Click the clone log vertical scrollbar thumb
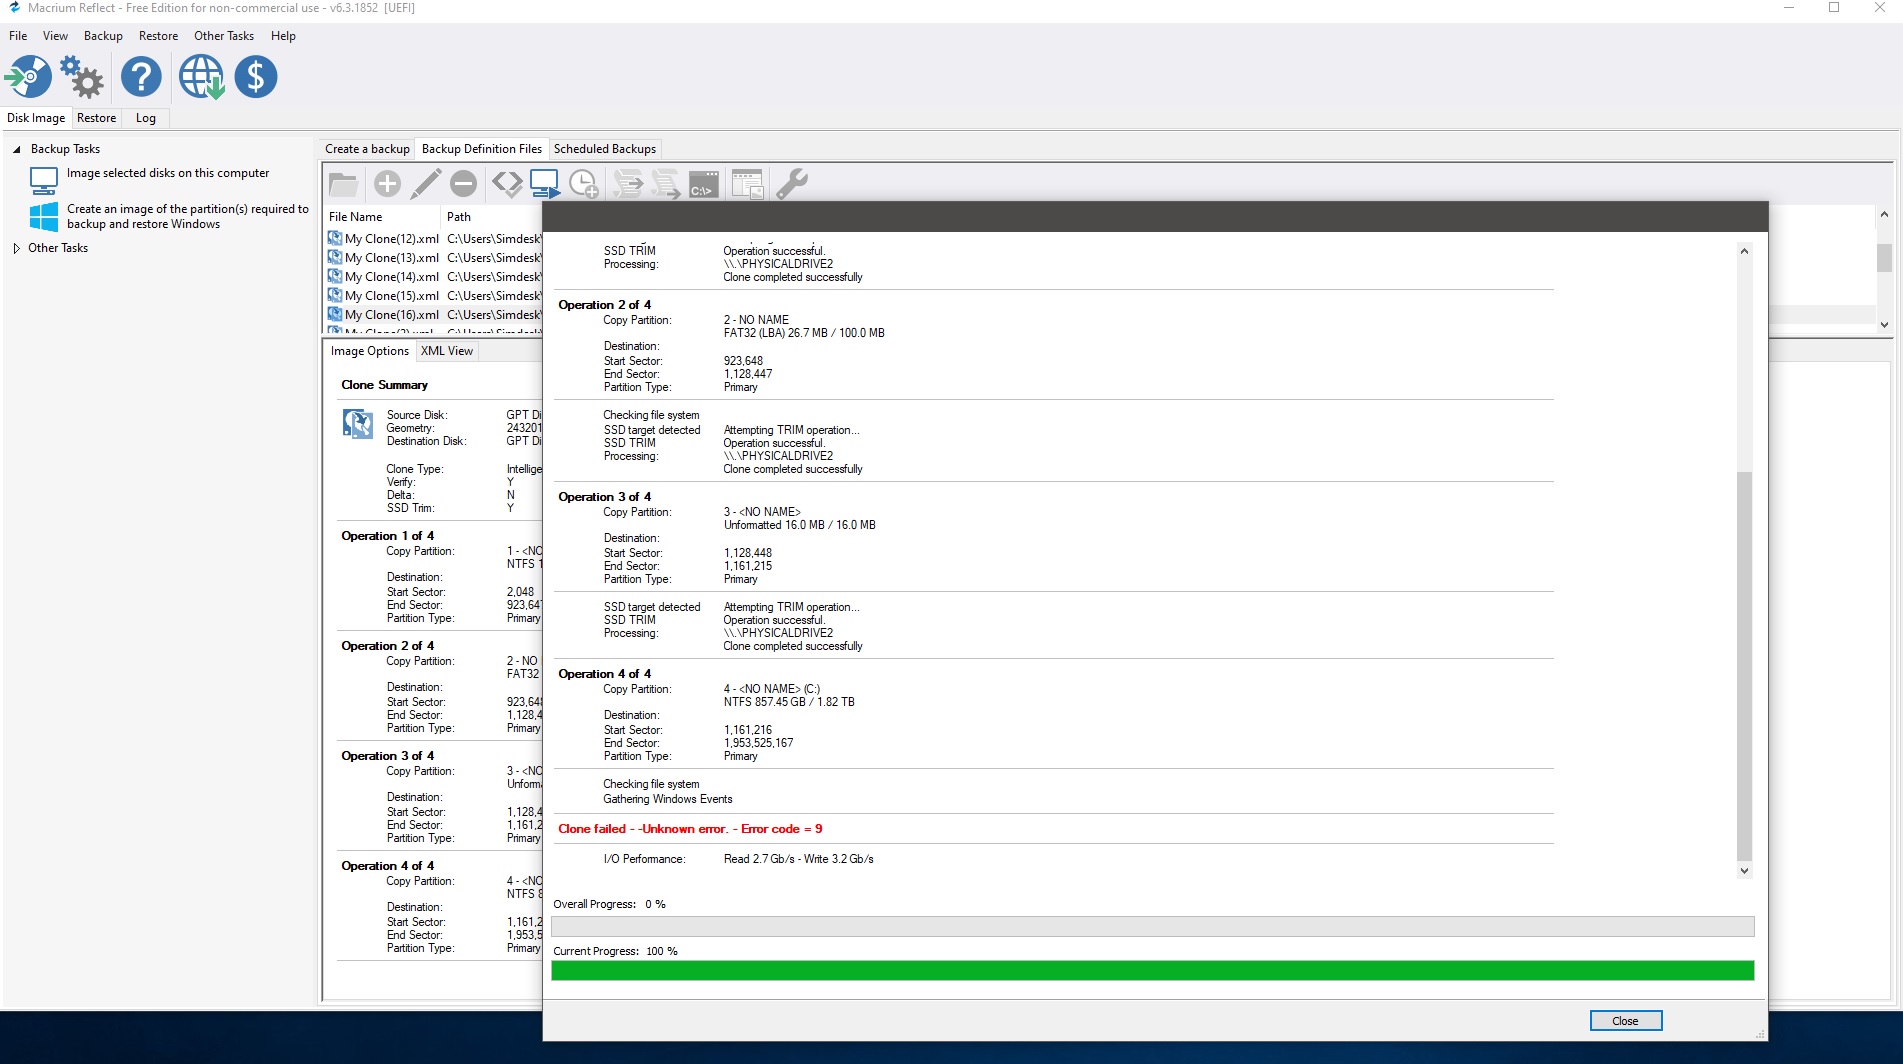Screen dimensions: 1903x1064 1744,665
